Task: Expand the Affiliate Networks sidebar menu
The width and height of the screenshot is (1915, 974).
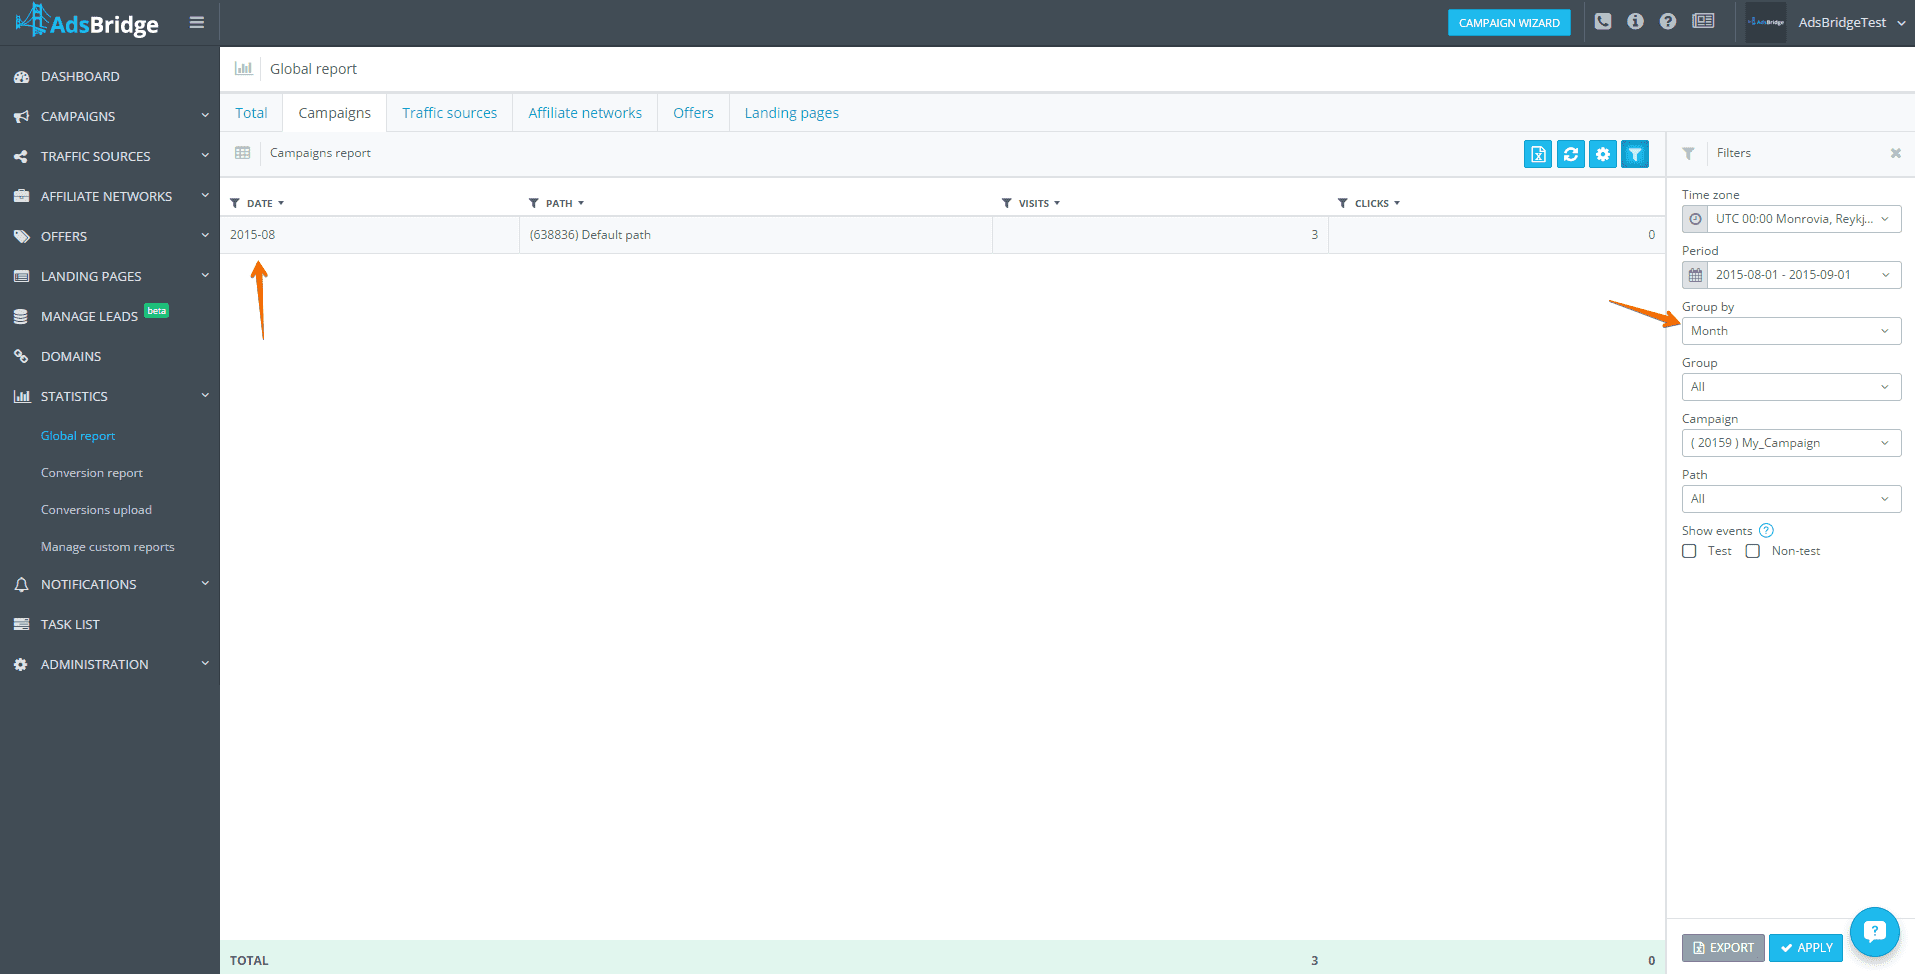Action: (x=110, y=196)
